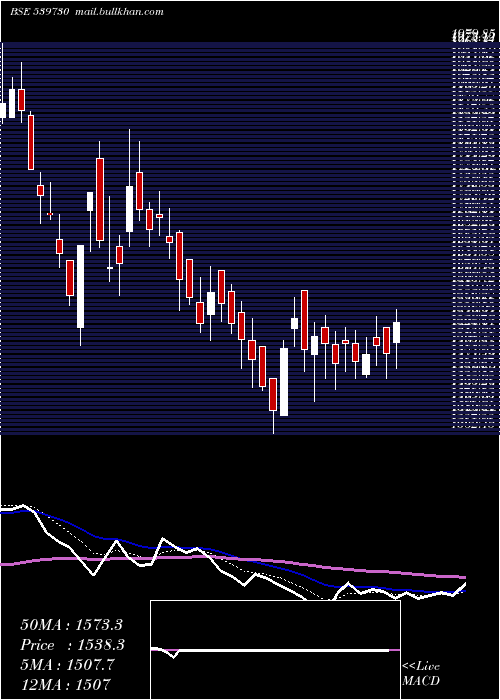Click the 'Price : 1538.3' value
This screenshot has height=700, width=500.
pos(72,645)
